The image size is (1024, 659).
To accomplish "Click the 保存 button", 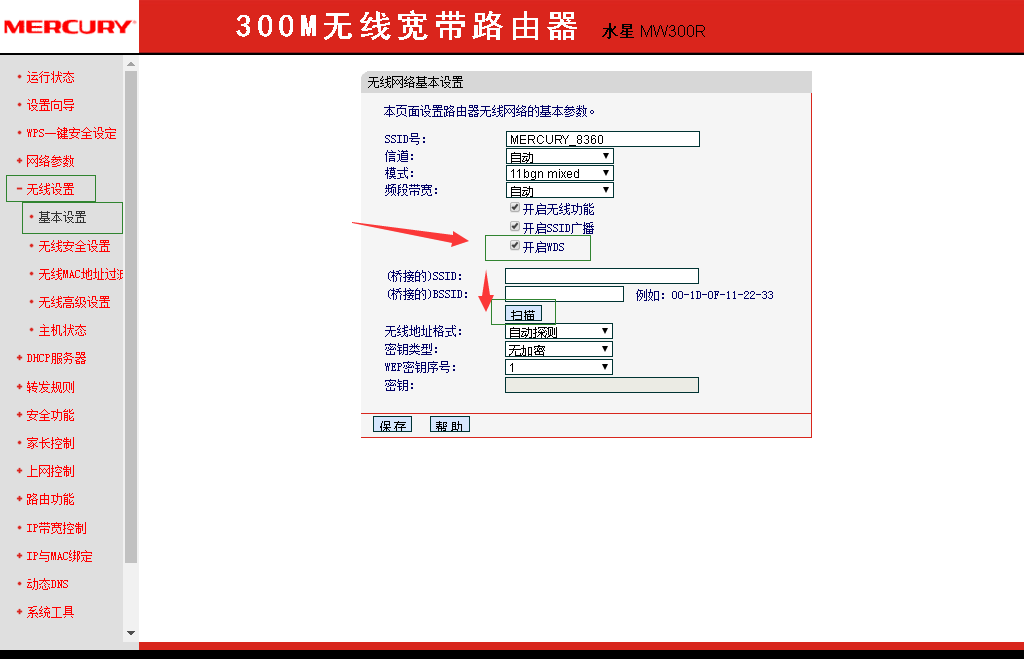I will (x=392, y=425).
